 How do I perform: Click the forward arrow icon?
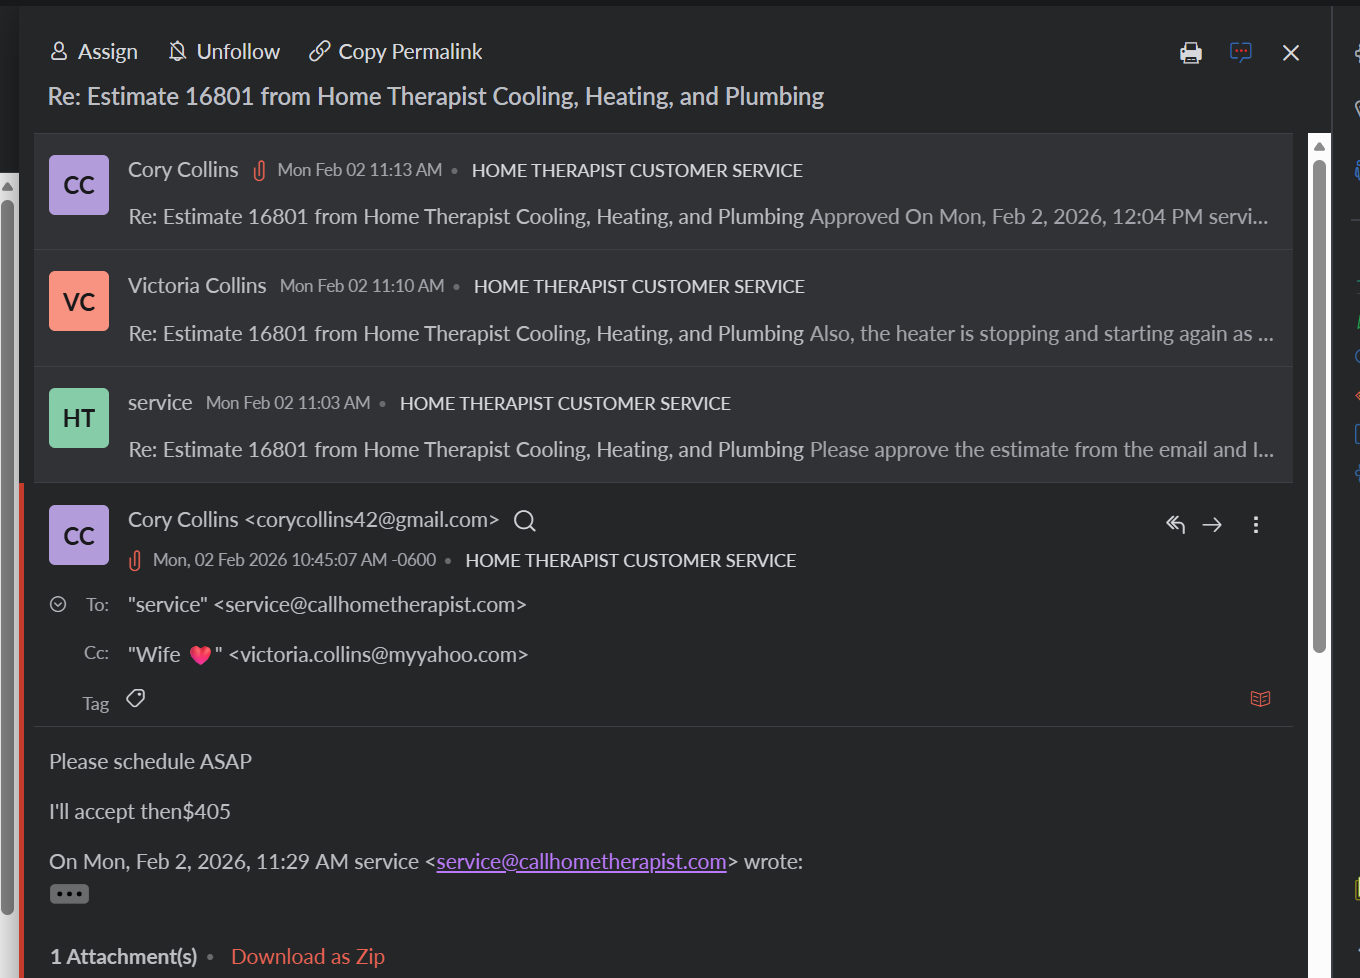(1212, 524)
